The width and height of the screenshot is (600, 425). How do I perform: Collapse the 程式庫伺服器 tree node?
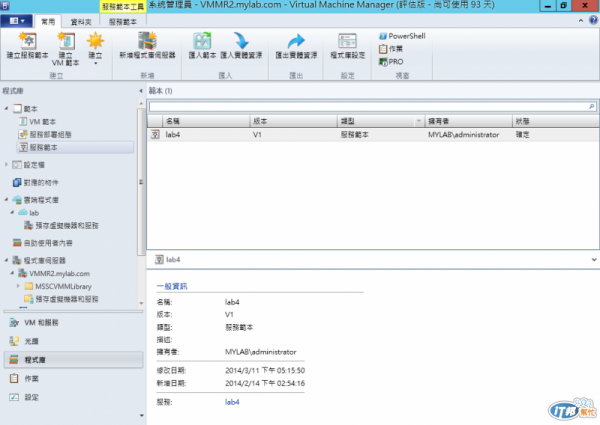6,260
